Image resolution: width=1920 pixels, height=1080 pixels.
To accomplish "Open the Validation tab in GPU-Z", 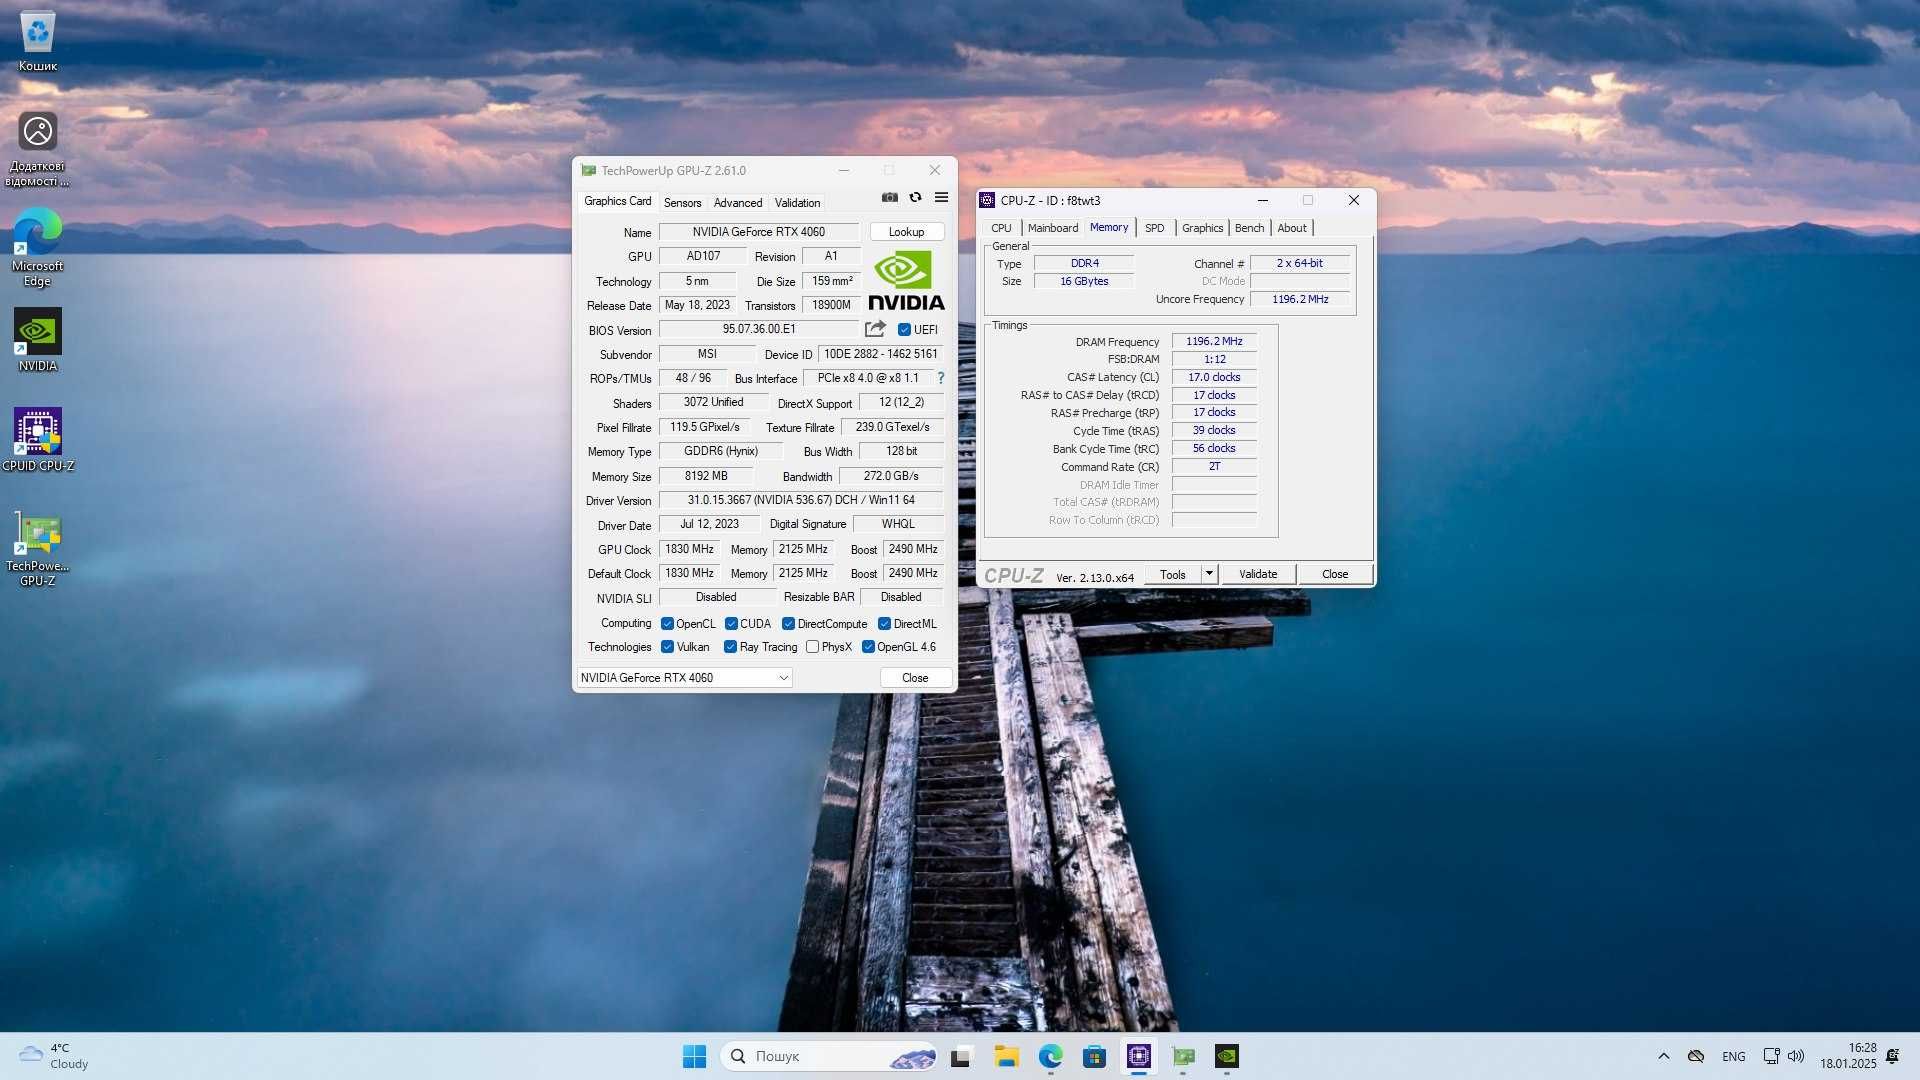I will [x=797, y=203].
